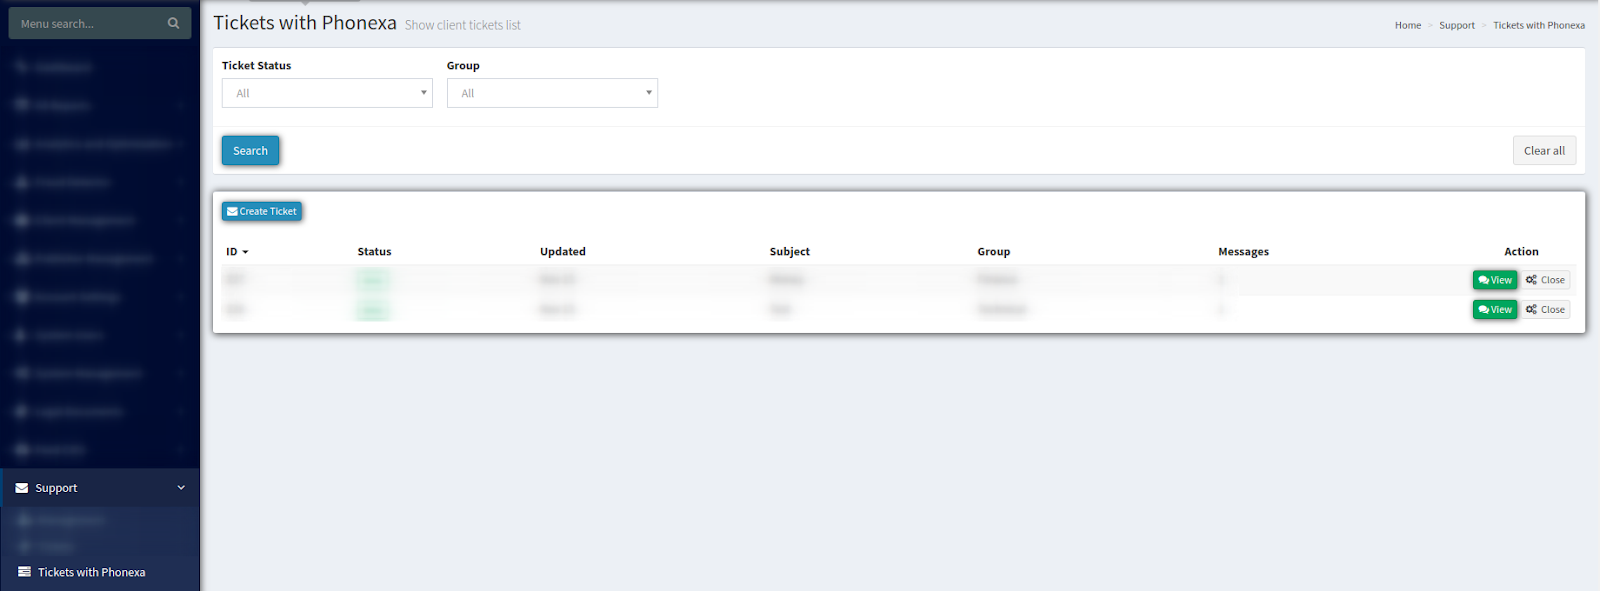Screen dimensions: 1600x591
Task: Open the Group filter dropdown
Action: (552, 93)
